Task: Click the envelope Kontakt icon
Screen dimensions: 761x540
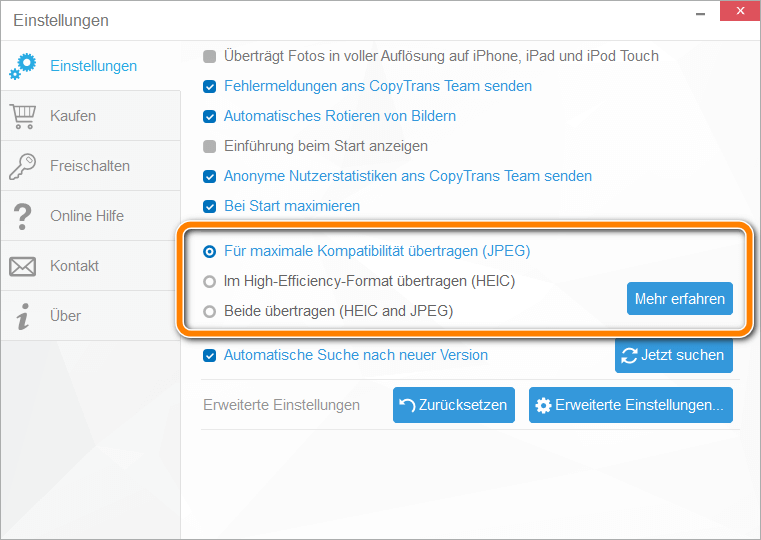Action: click(22, 266)
